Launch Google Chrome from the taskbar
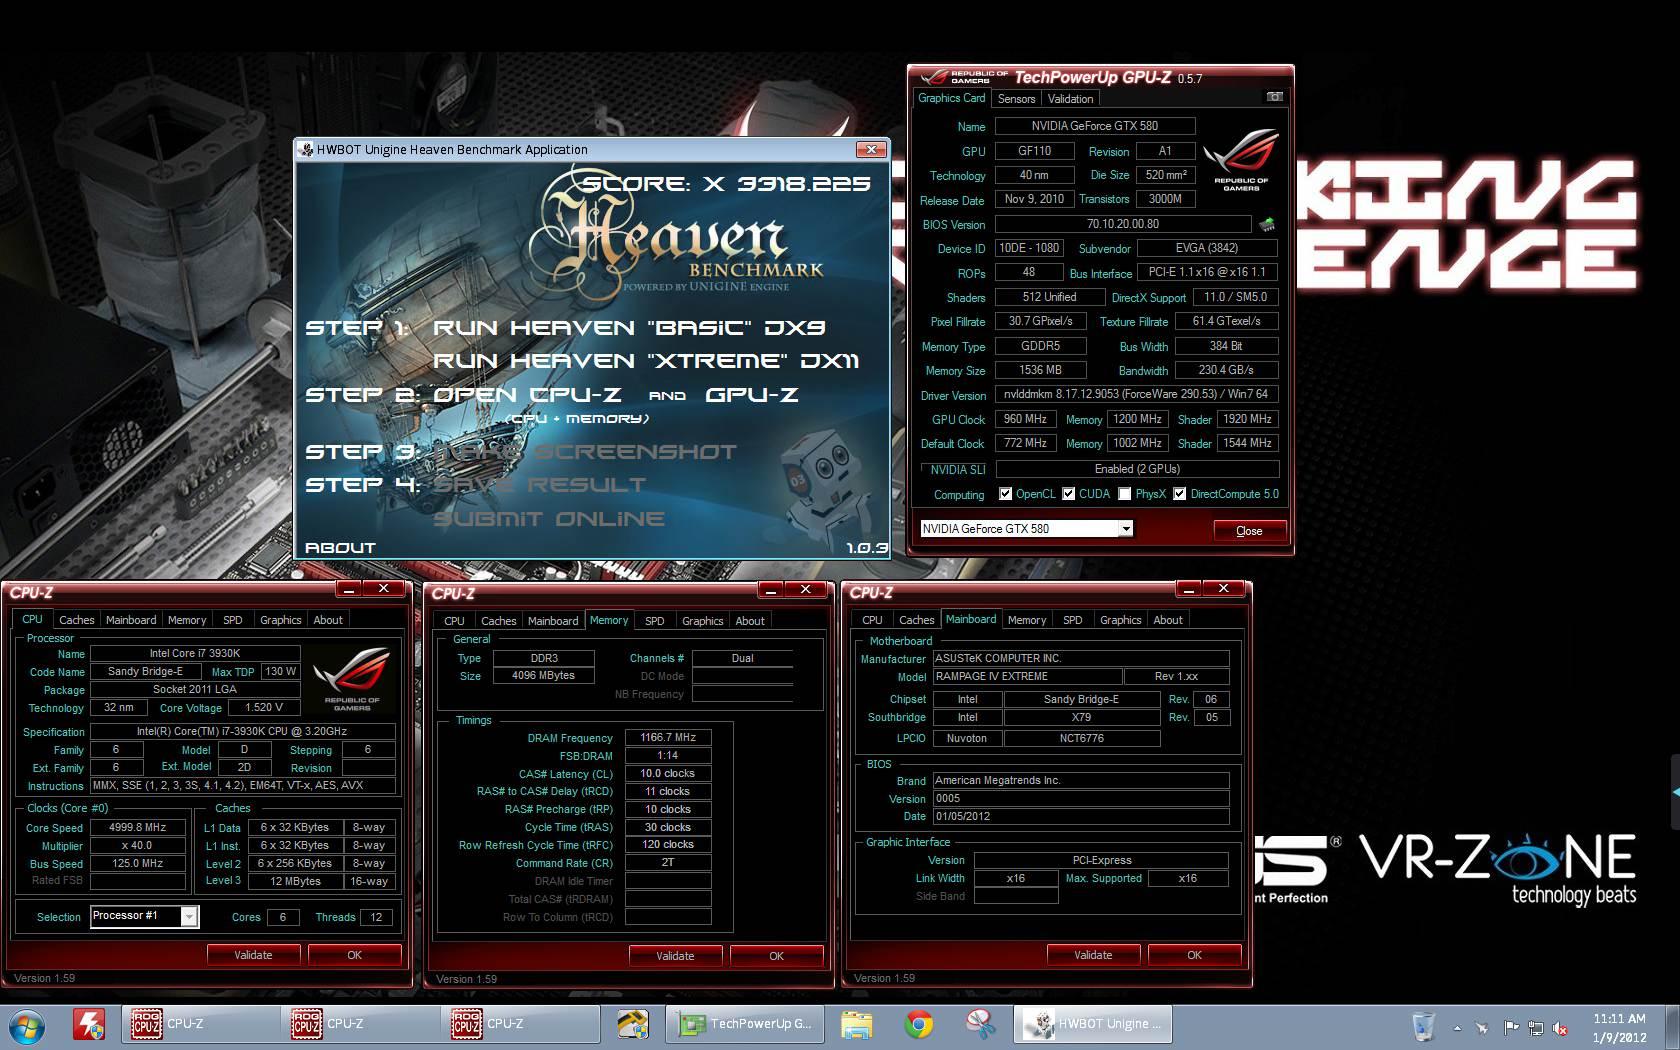1680x1050 pixels. click(919, 1025)
